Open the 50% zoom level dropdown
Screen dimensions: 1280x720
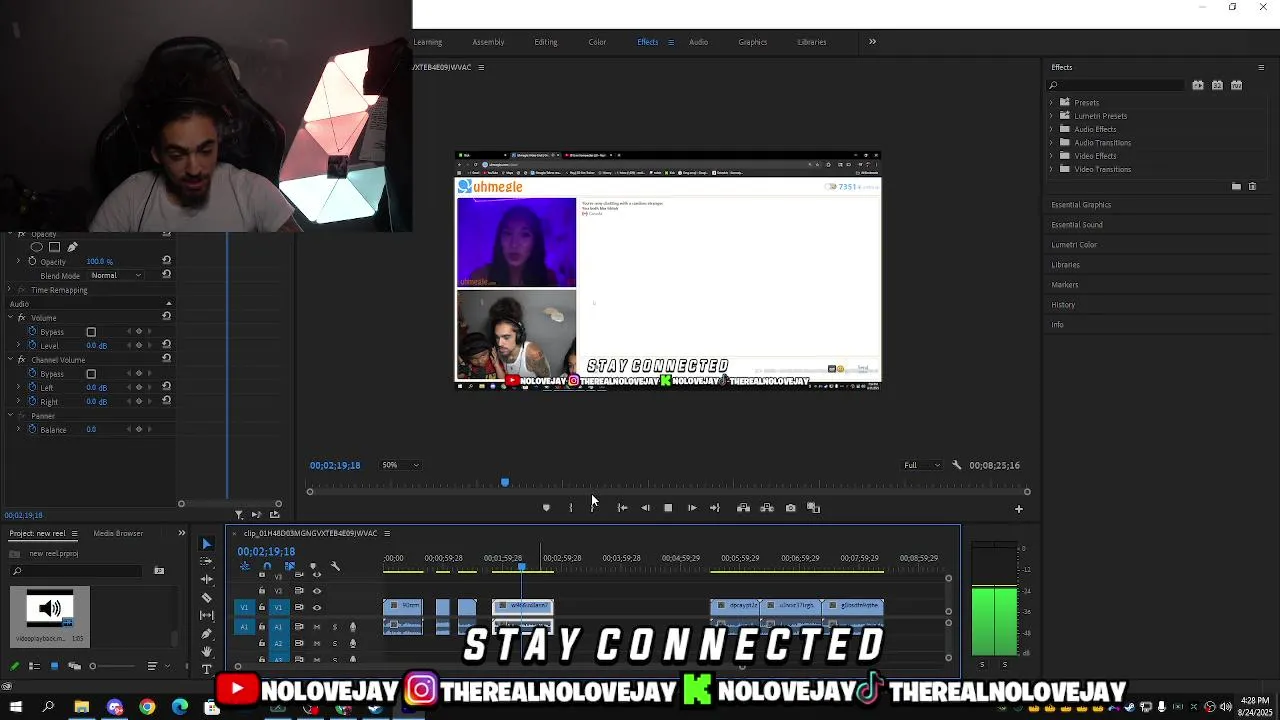coord(400,465)
